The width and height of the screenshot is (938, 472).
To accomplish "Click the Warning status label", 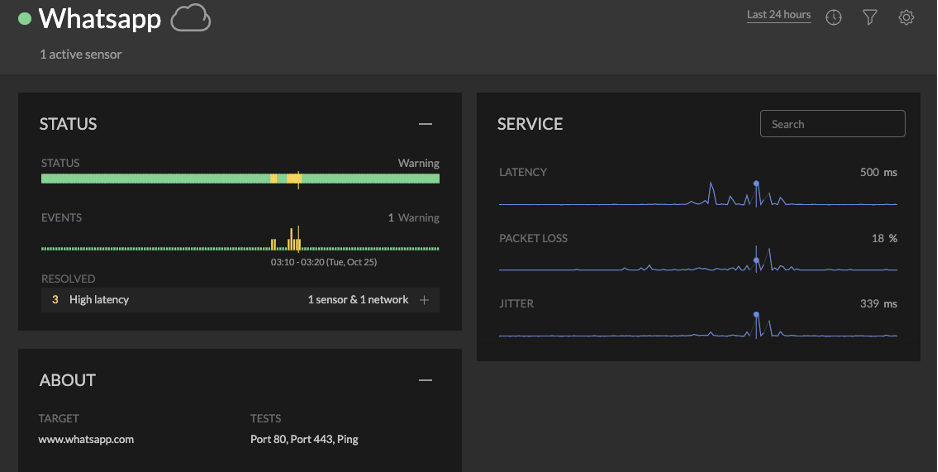I will [x=419, y=163].
